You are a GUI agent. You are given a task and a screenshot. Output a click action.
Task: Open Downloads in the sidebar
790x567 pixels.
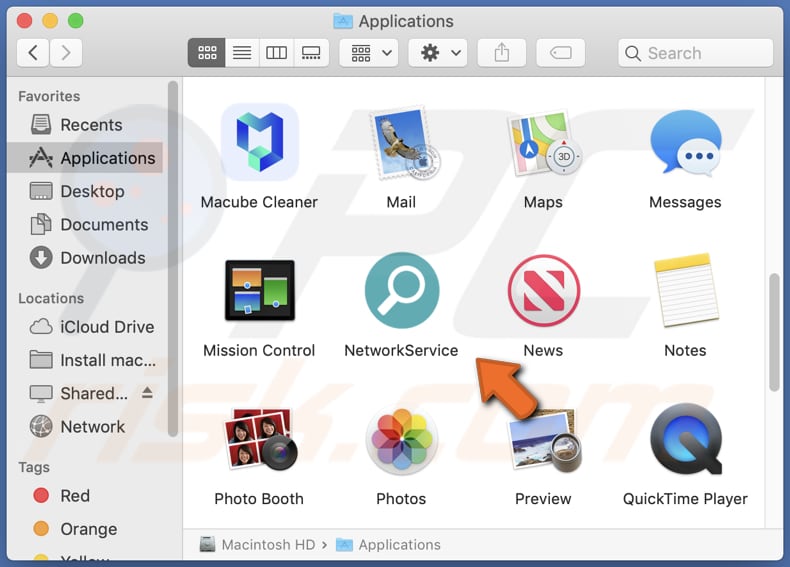(85, 258)
